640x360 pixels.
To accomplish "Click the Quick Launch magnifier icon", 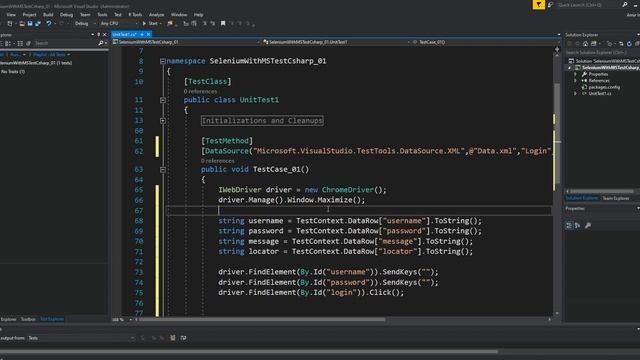I will point(624,5).
